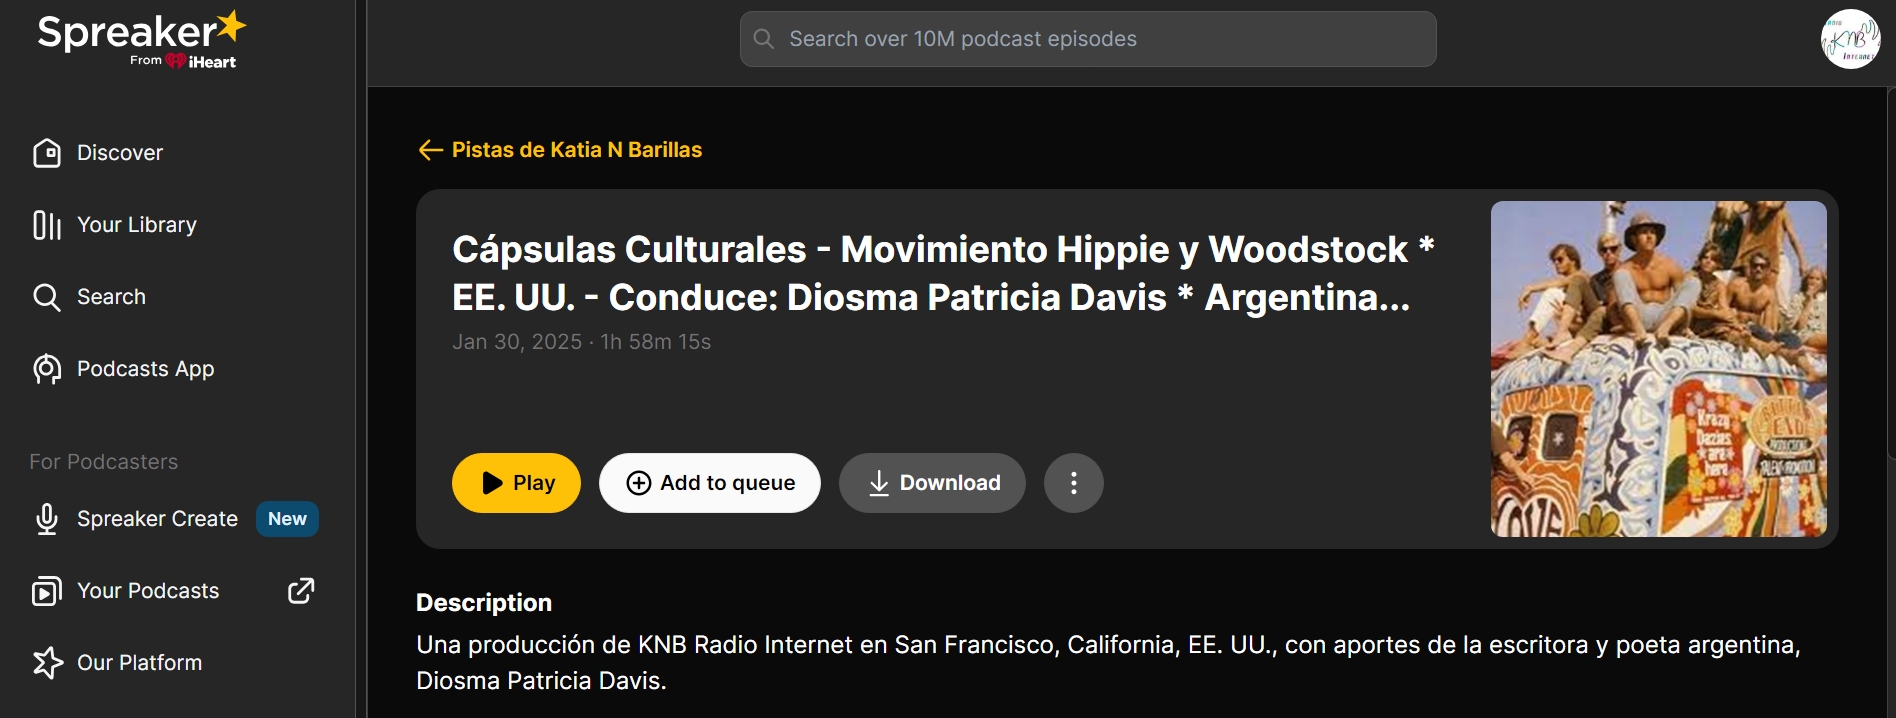
Task: Add the episode to queue
Action: [710, 483]
